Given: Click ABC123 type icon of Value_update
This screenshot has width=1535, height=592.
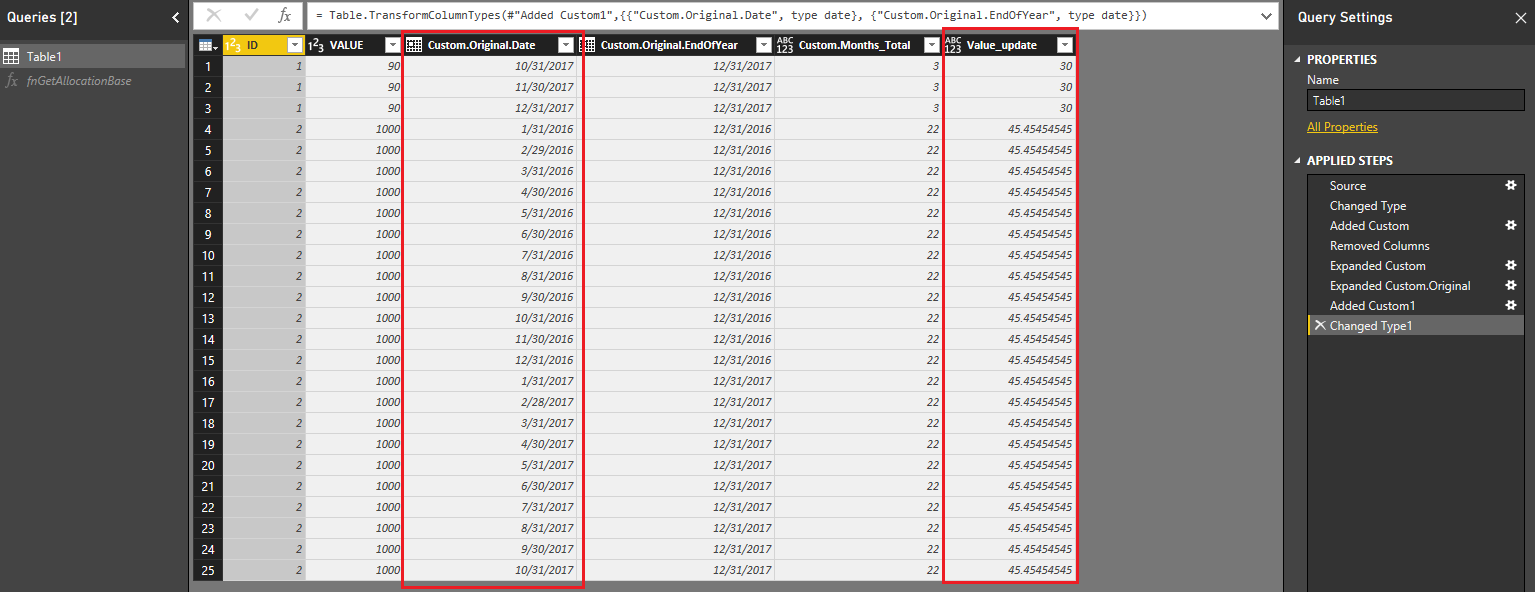Looking at the screenshot, I should coord(953,44).
